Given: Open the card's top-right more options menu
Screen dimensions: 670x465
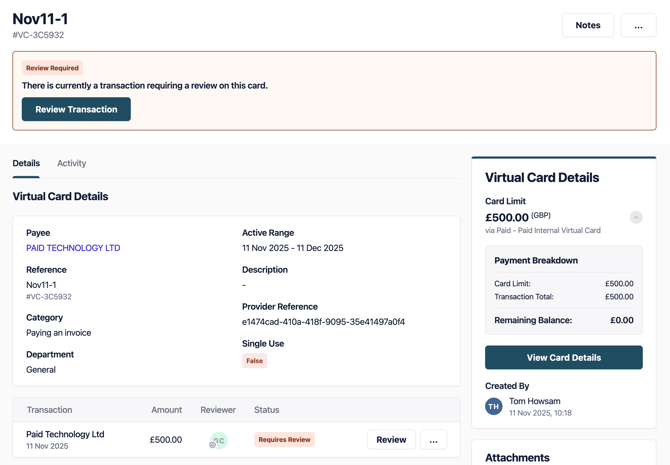Looking at the screenshot, I should [x=638, y=25].
